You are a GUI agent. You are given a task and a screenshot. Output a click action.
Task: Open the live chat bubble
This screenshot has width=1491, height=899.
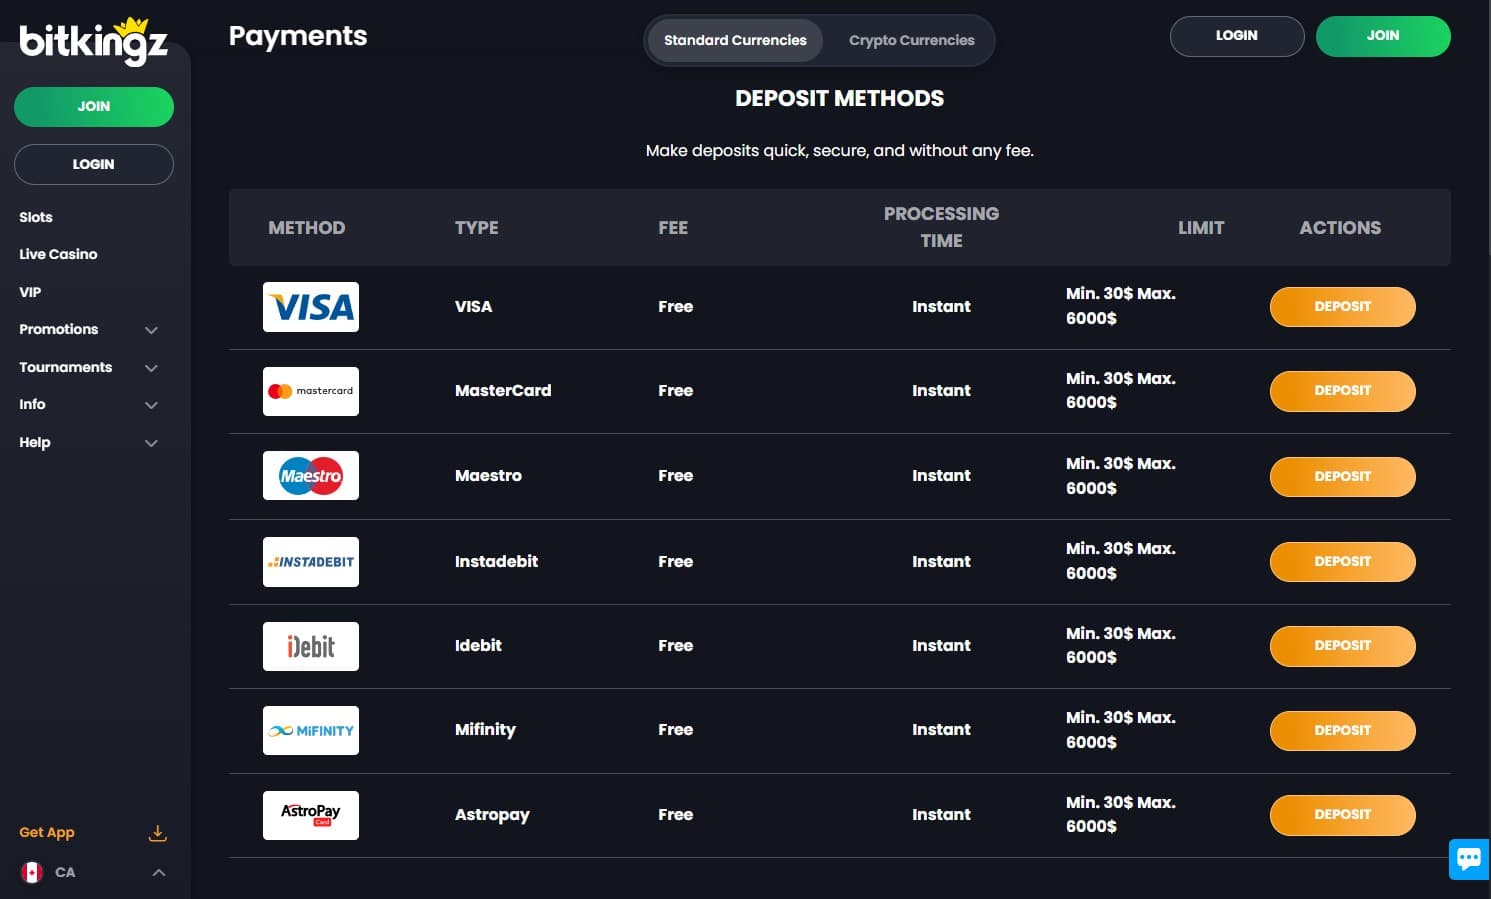point(1469,859)
